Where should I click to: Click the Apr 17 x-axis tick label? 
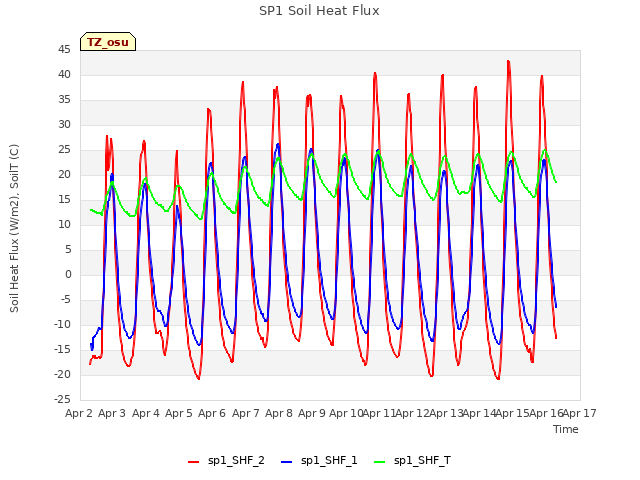pos(580,413)
